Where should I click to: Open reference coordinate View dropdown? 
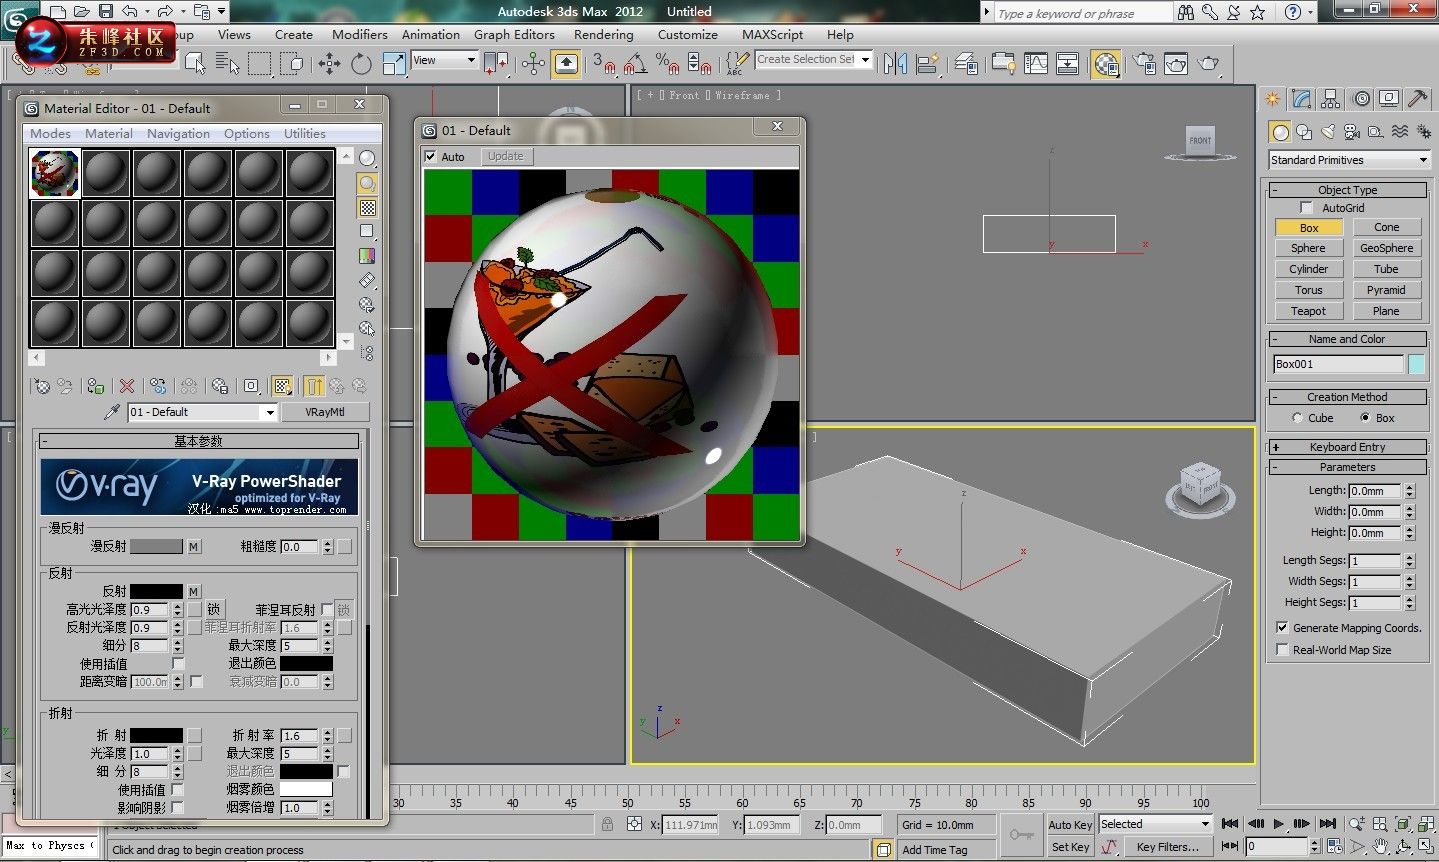tap(444, 60)
